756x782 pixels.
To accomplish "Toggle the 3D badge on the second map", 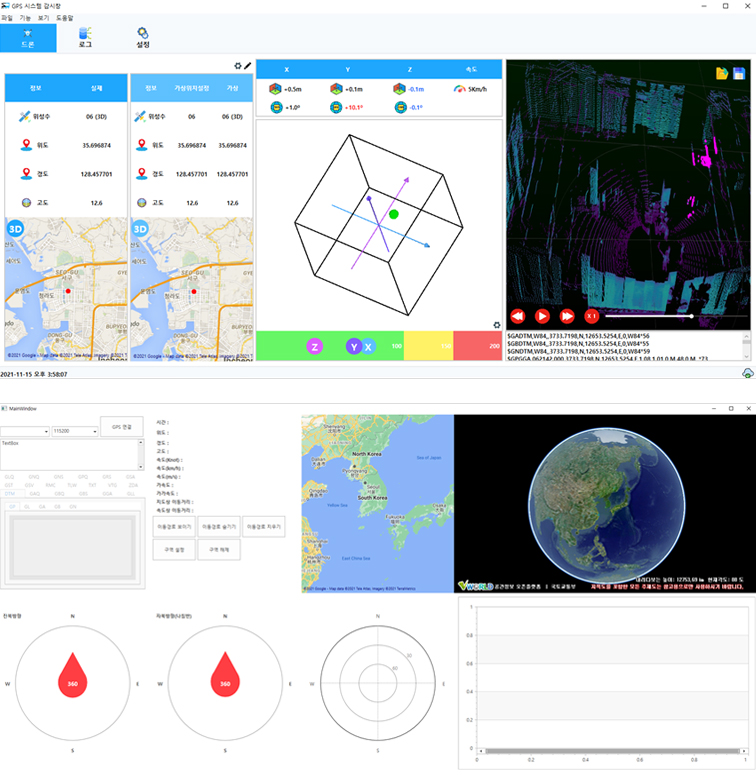I will [141, 228].
